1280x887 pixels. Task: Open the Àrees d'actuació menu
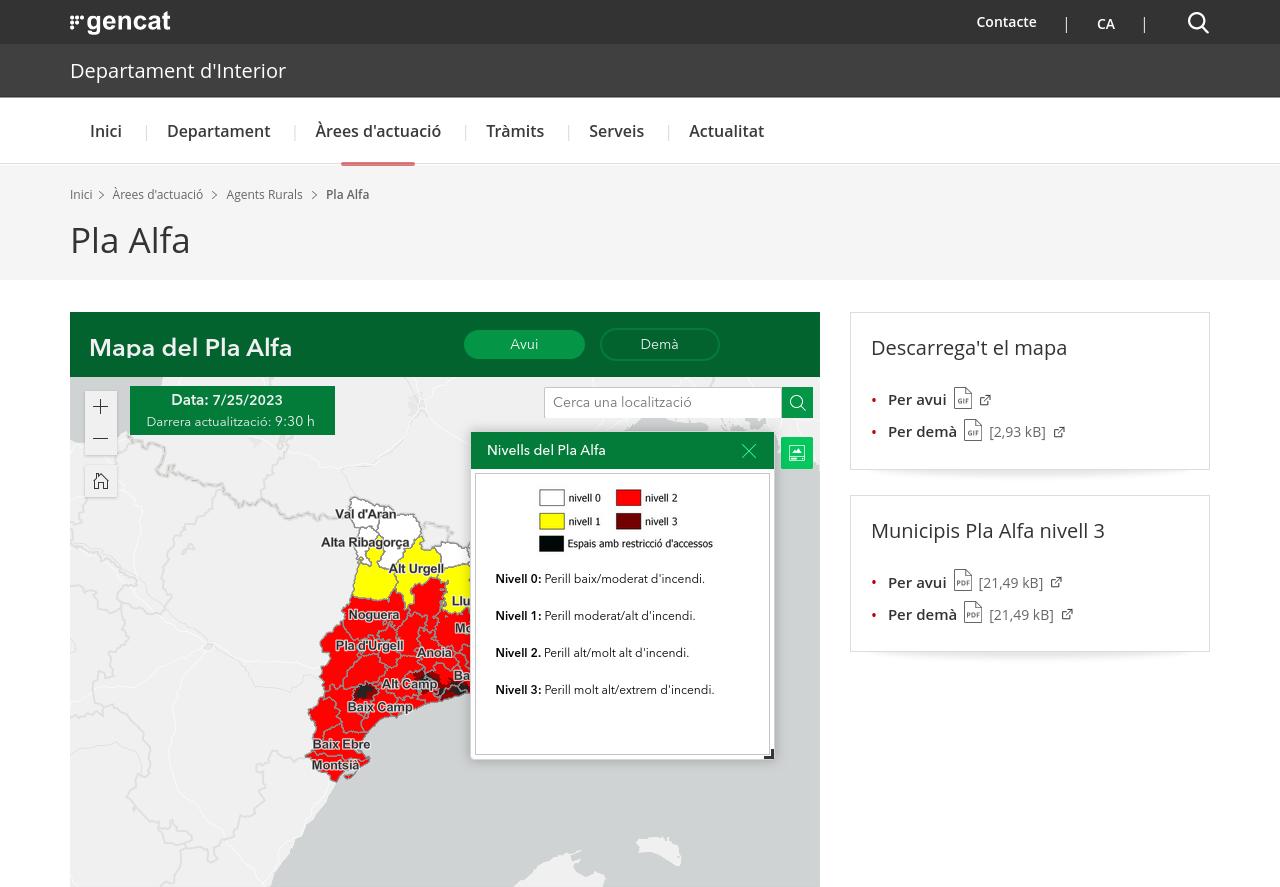[x=378, y=131]
